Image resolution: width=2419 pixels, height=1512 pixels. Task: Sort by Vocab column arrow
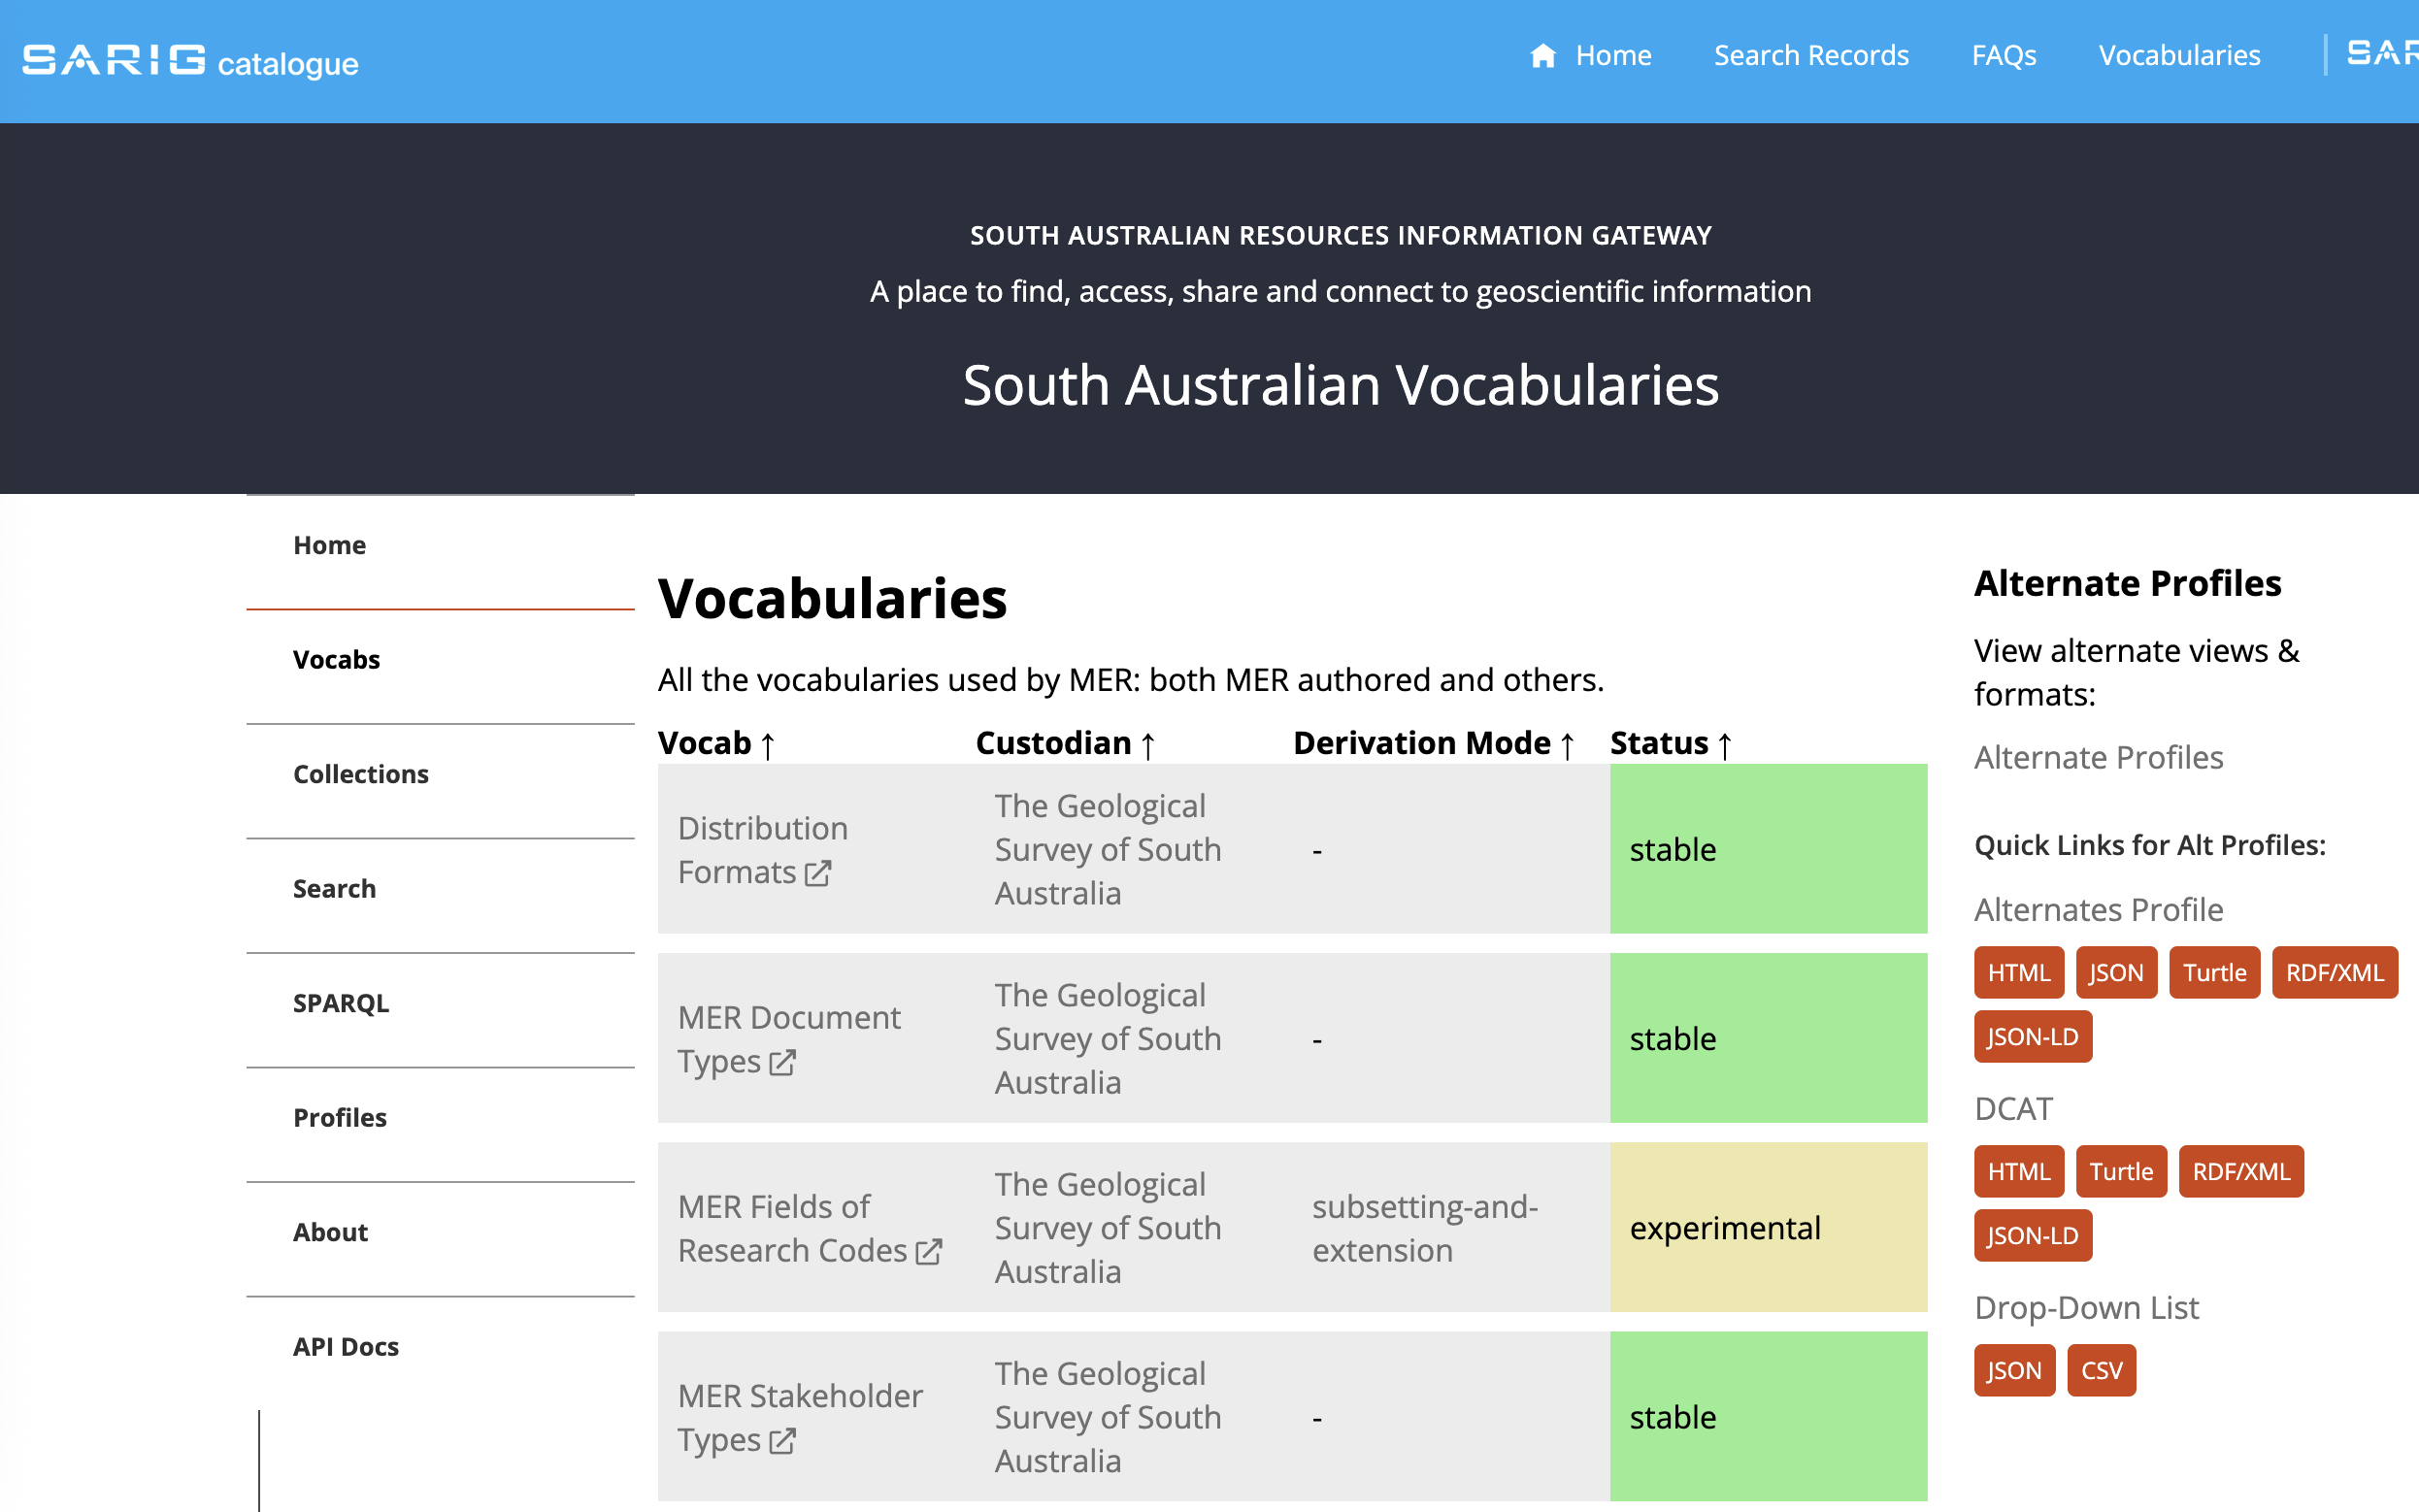coord(768,745)
